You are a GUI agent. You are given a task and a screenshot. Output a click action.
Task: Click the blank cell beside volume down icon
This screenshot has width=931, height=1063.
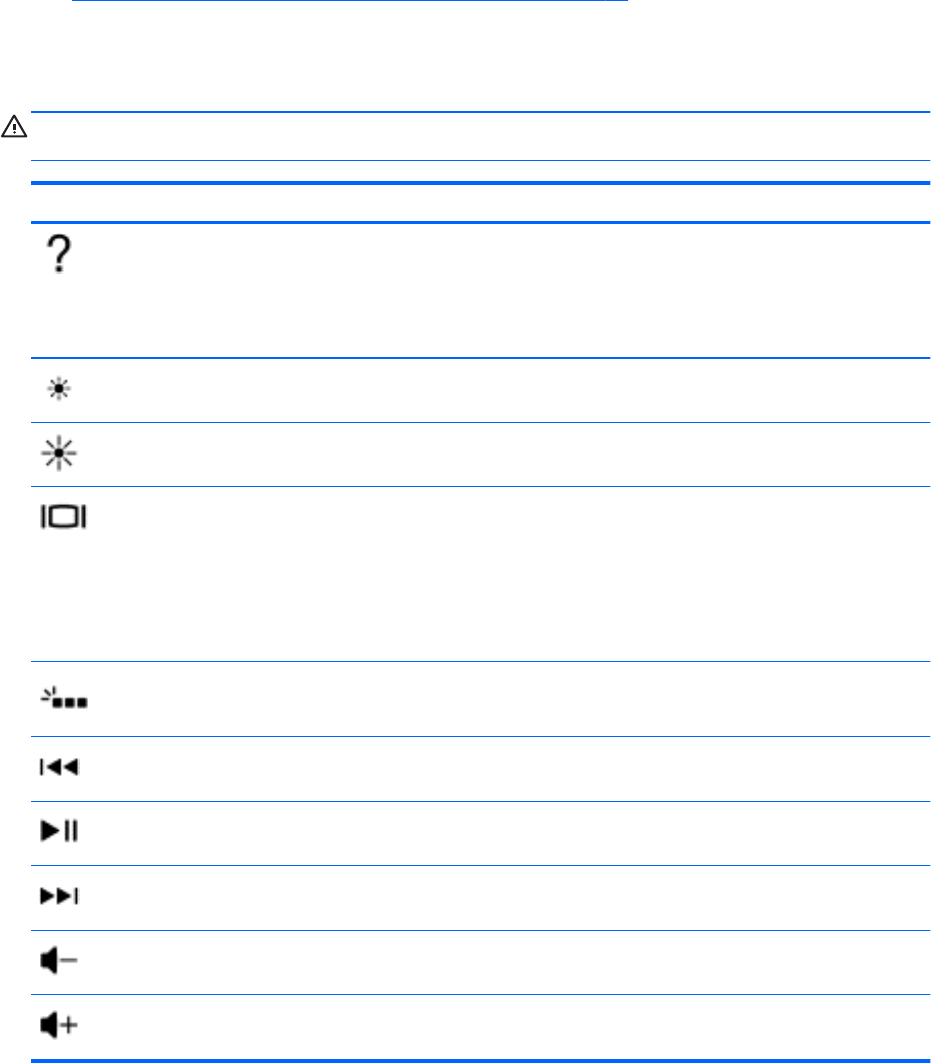click(x=500, y=961)
